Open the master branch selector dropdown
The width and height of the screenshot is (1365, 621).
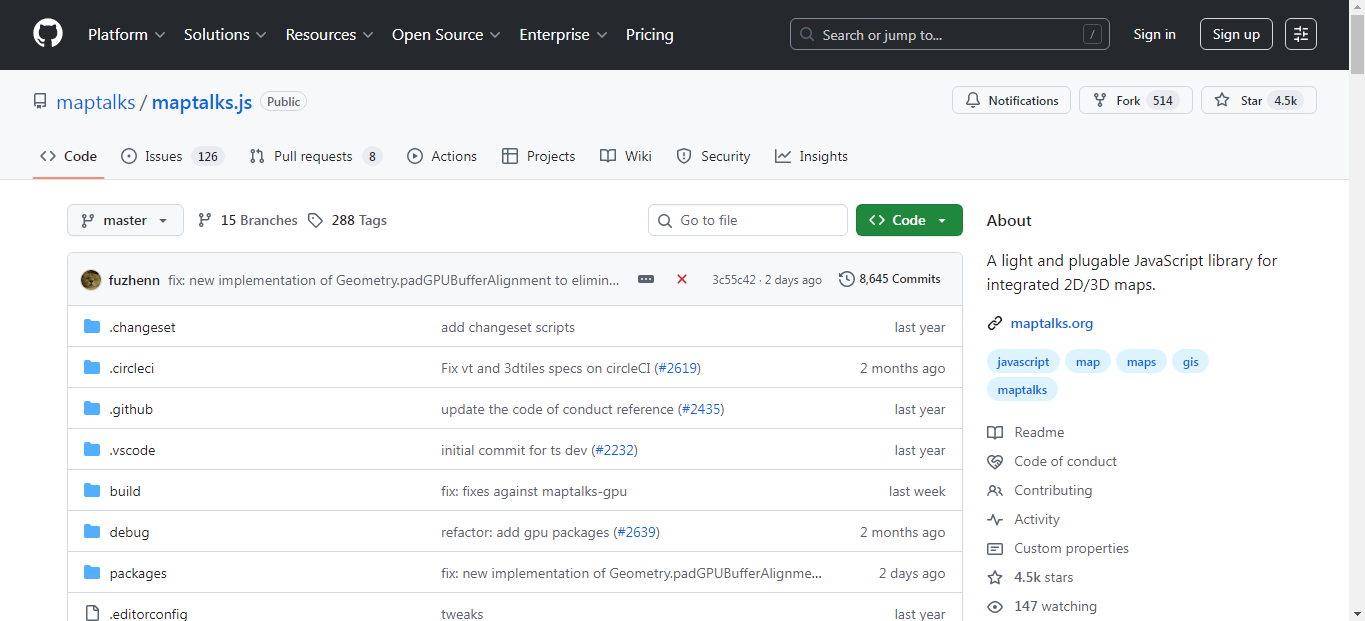pos(125,220)
